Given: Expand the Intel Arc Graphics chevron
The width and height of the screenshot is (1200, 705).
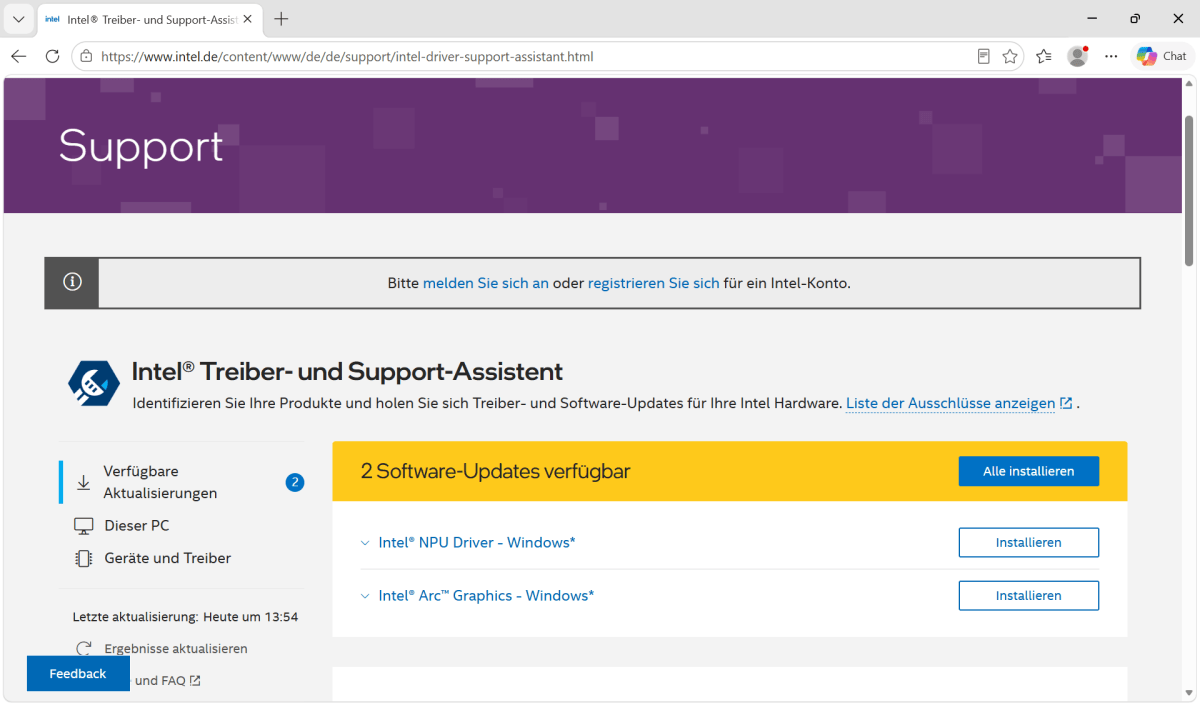Looking at the screenshot, I should pos(365,596).
